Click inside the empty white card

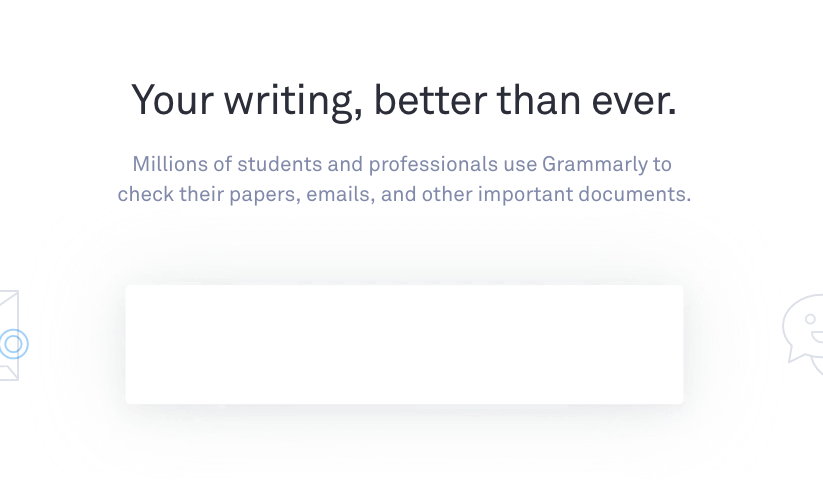(404, 344)
